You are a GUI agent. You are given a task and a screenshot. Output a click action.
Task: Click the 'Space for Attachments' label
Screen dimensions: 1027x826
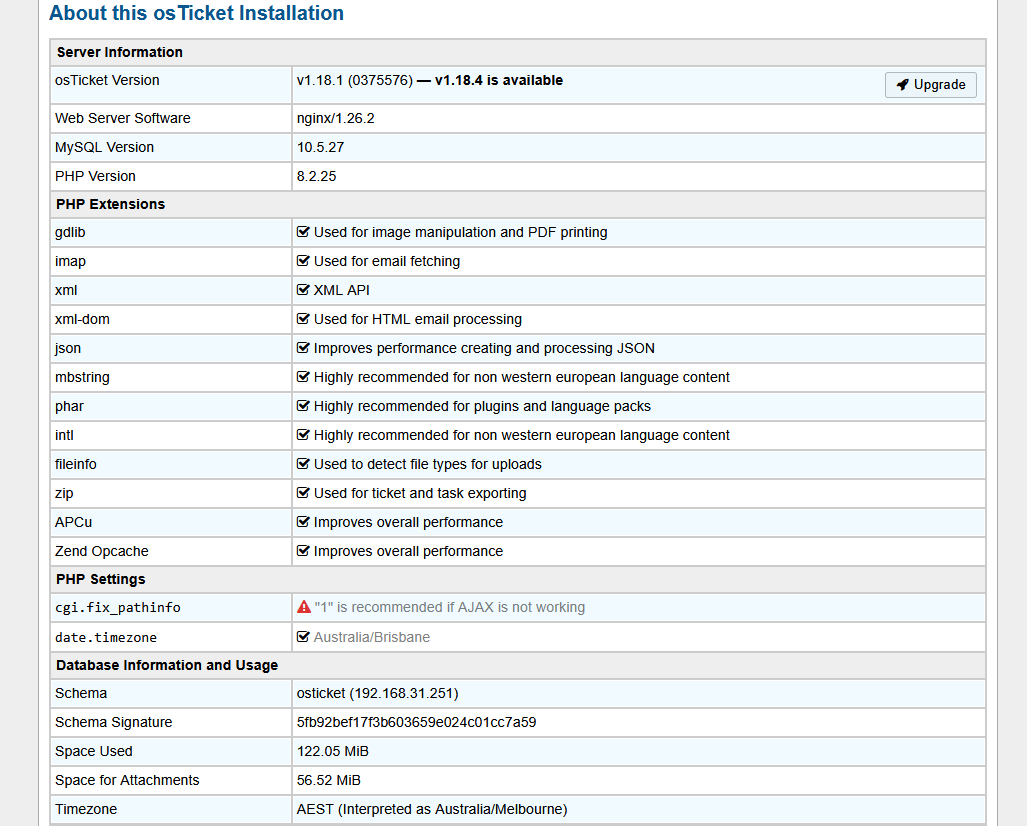coord(127,780)
